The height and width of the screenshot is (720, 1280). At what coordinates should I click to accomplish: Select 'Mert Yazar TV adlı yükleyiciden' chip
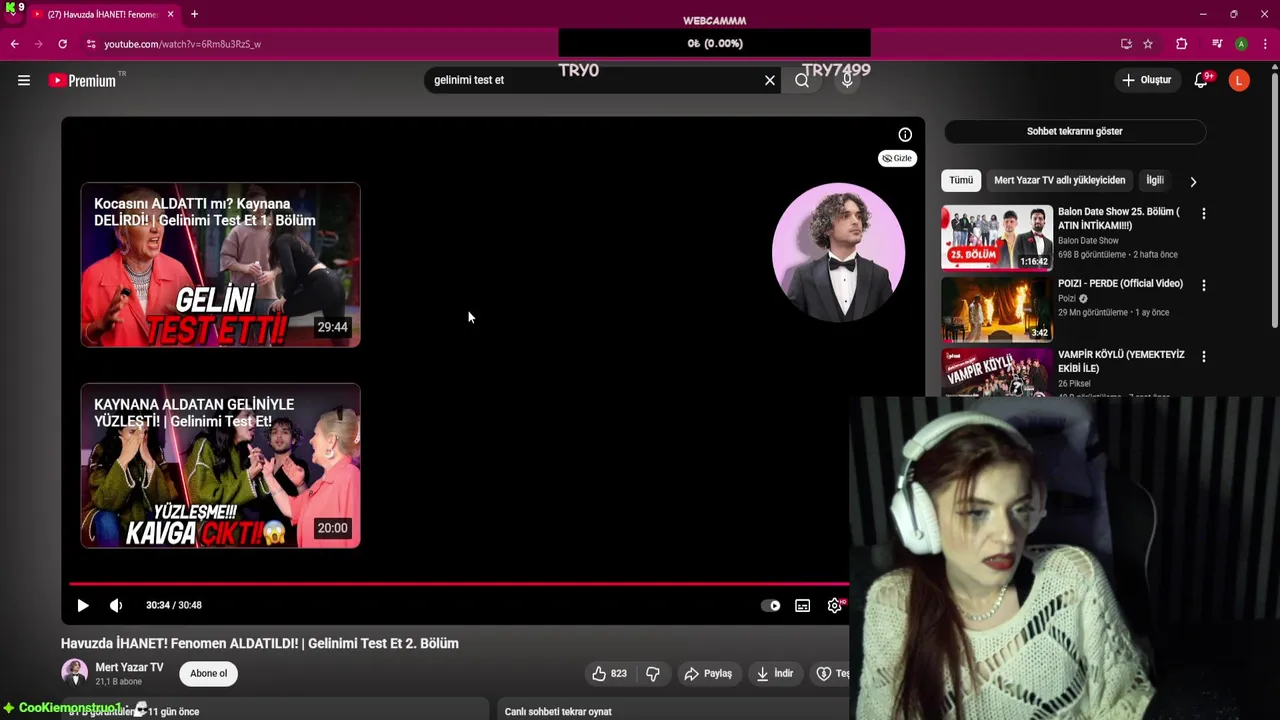click(x=1059, y=180)
